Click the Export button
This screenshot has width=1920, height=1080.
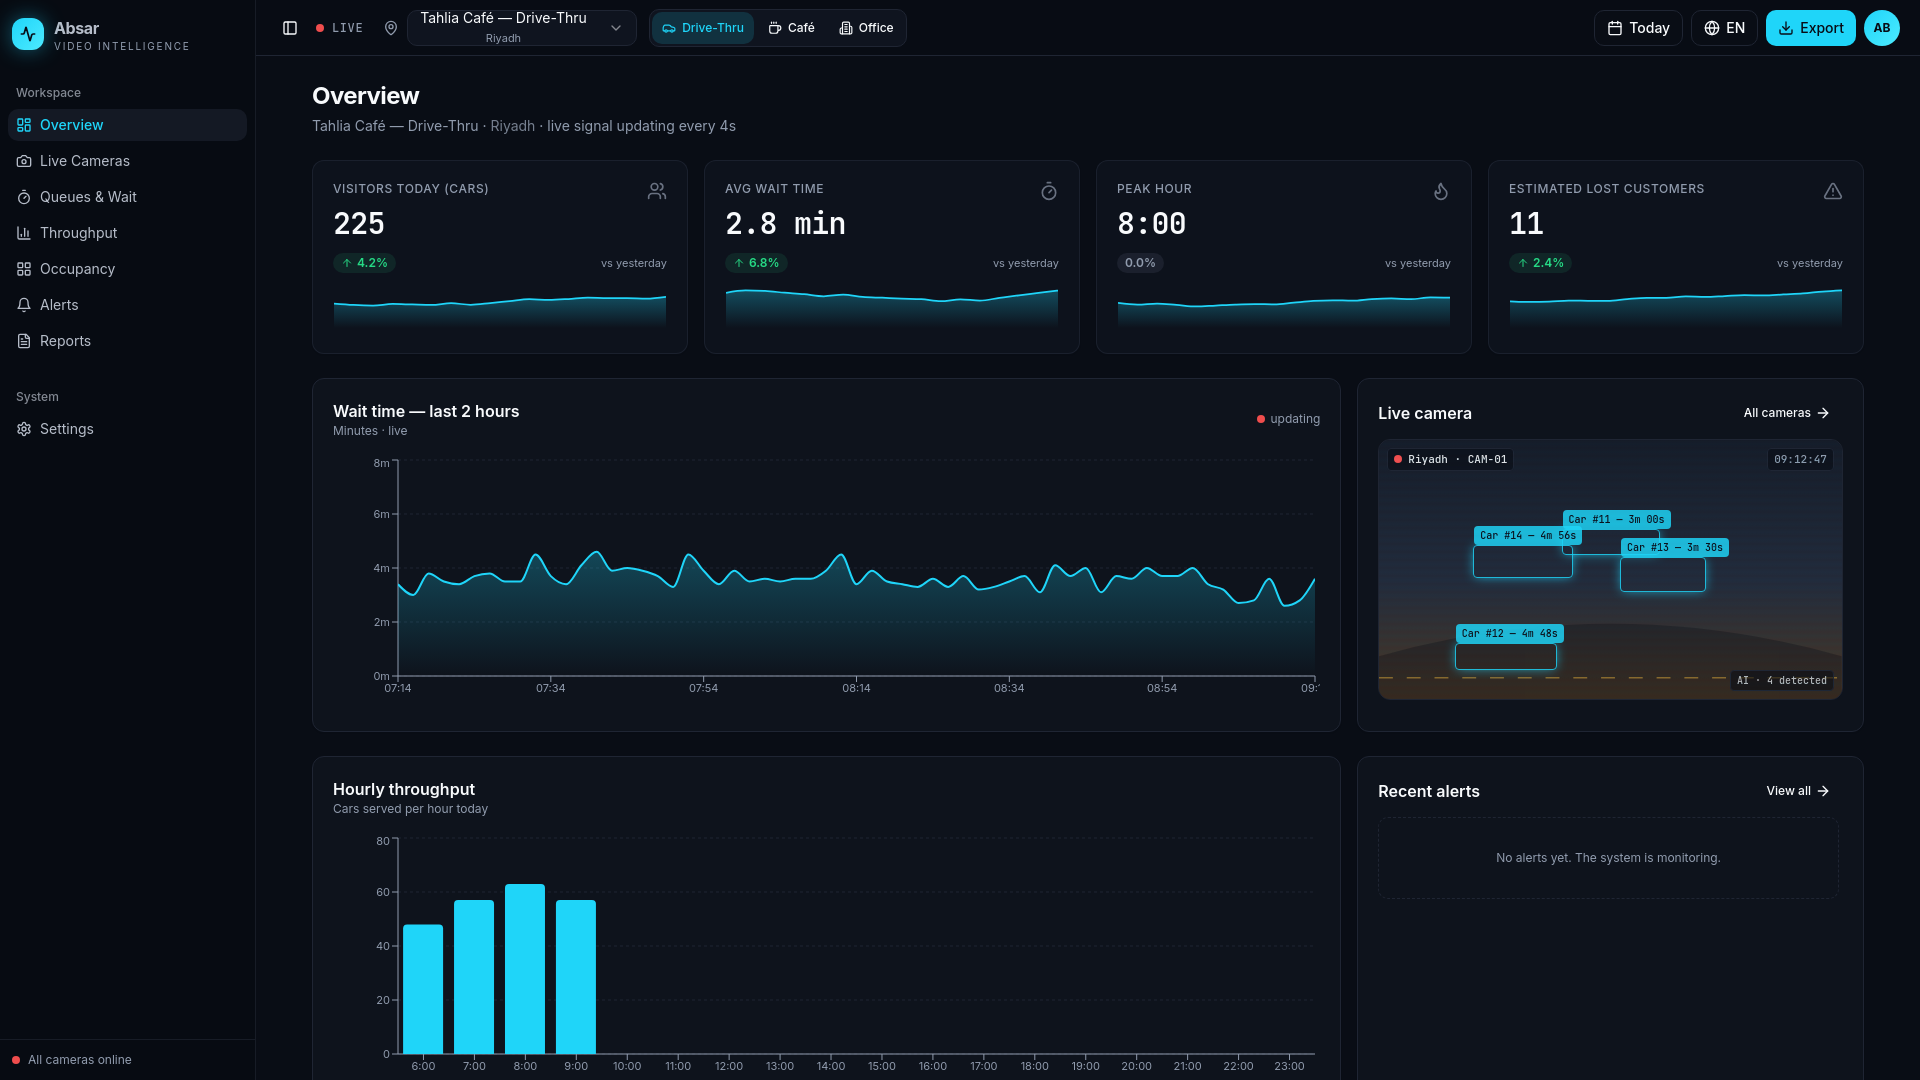1810,28
